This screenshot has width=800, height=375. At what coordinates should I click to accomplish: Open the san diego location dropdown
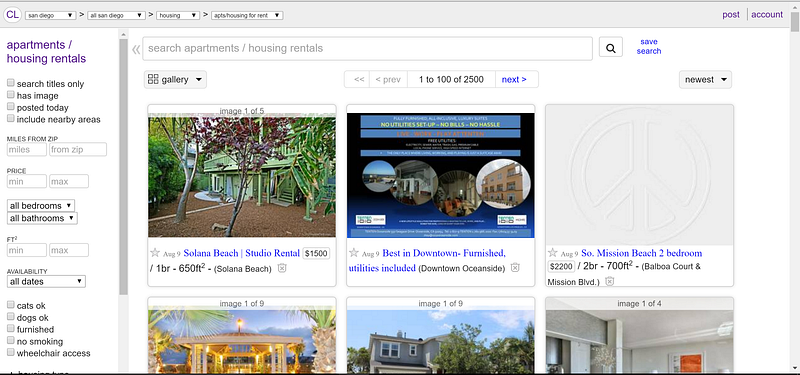tap(51, 15)
